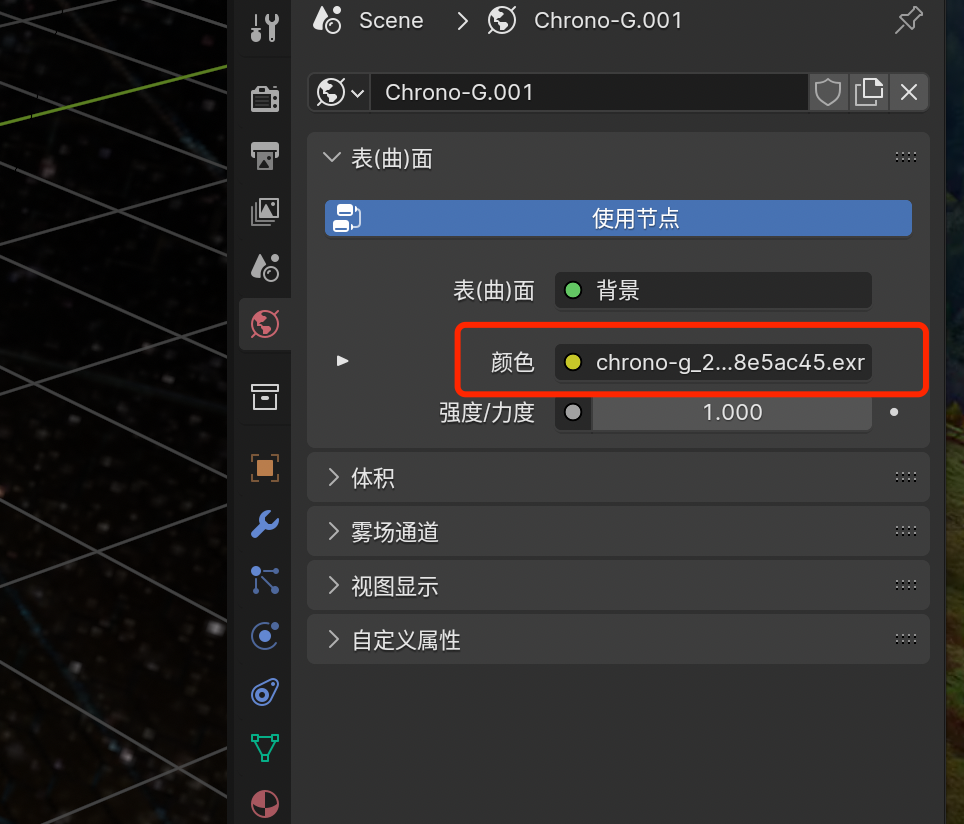Click the Chrono-G.001 world name field
Image resolution: width=964 pixels, height=824 pixels.
(x=588, y=93)
